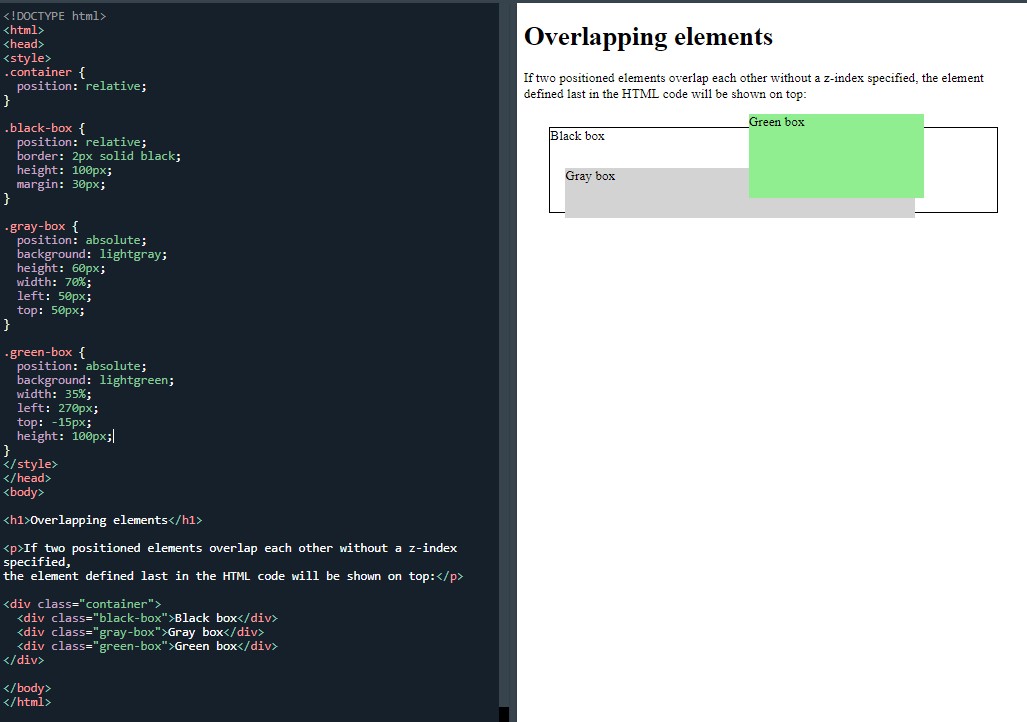The width and height of the screenshot is (1027, 722).
Task: Click the preview paragraph about z-index
Action: [x=753, y=86]
